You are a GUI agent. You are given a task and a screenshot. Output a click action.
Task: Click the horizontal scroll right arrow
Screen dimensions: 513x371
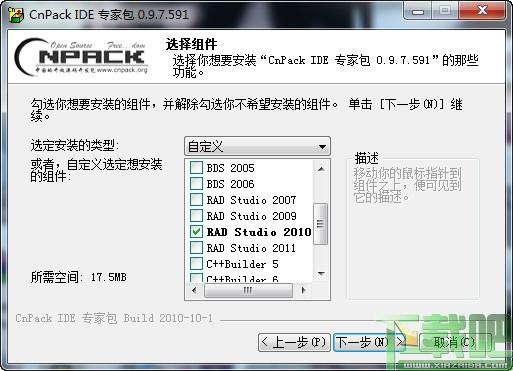(303, 290)
